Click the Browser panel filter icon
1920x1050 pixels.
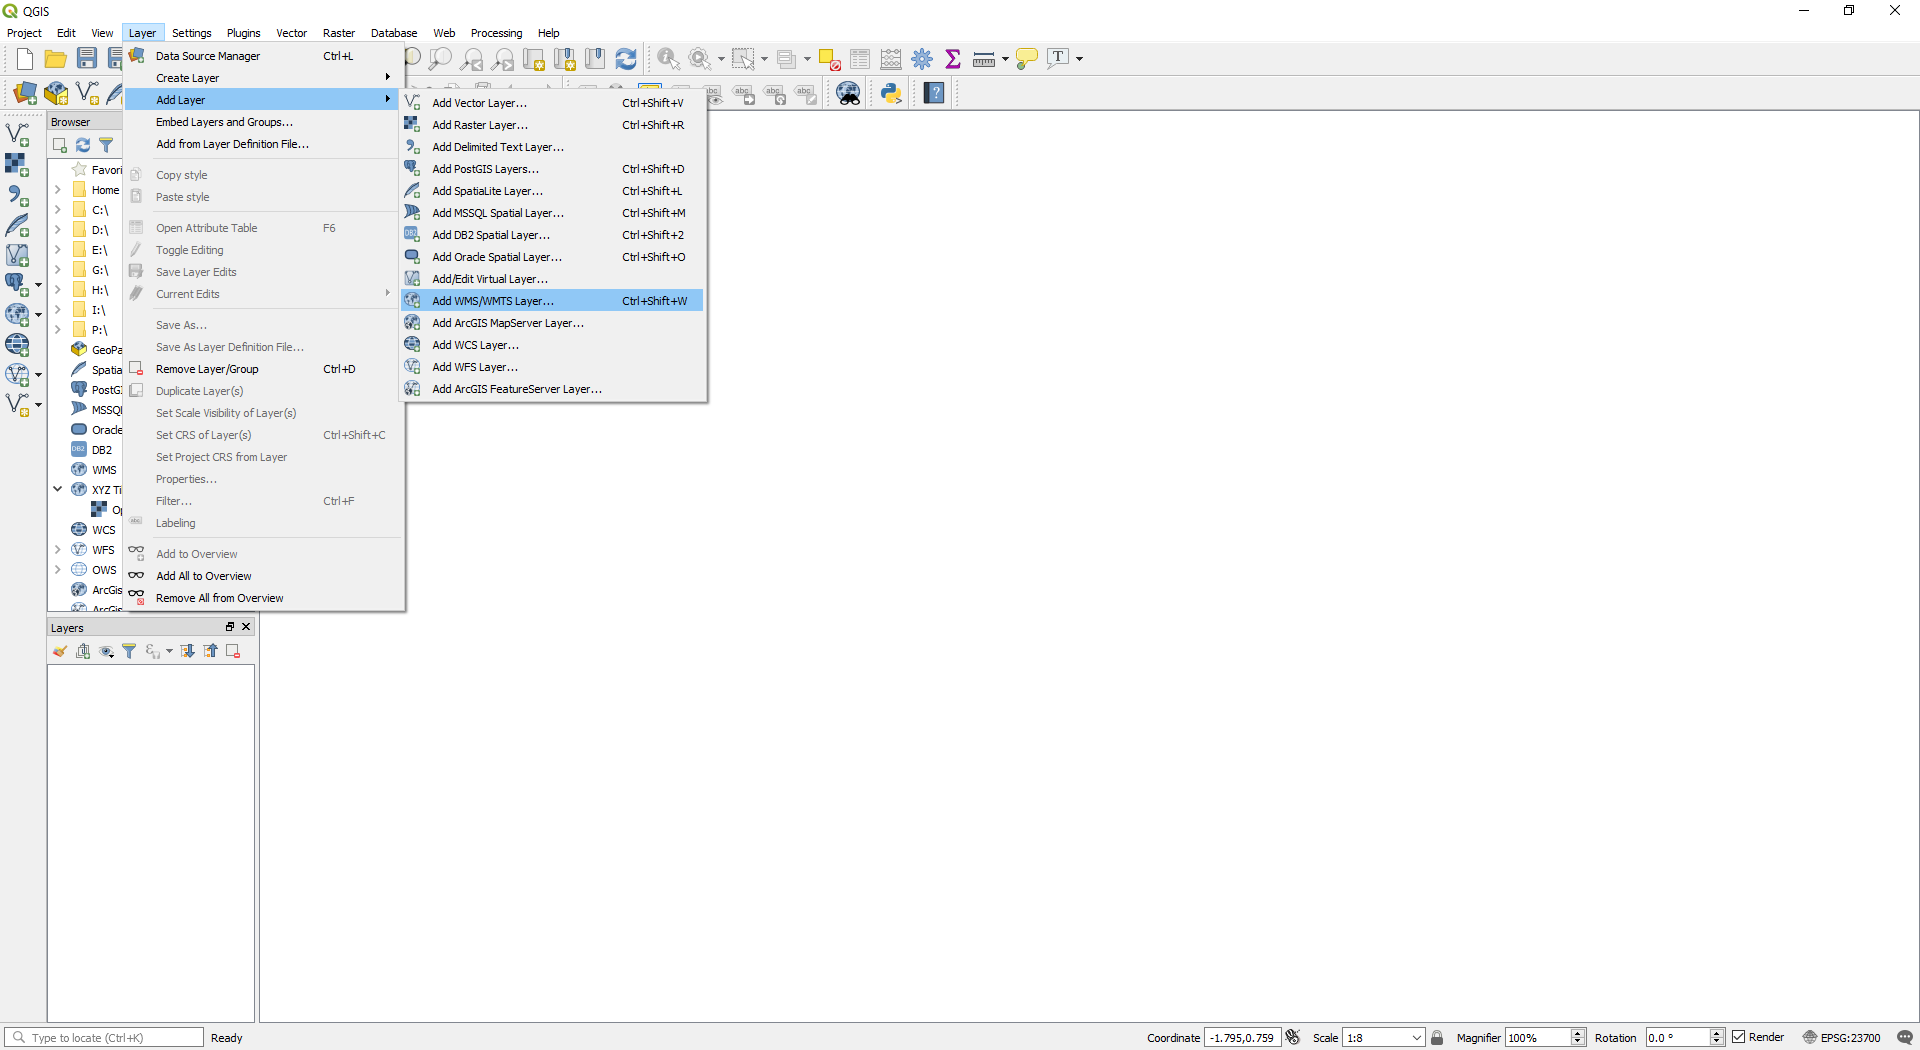[x=105, y=145]
